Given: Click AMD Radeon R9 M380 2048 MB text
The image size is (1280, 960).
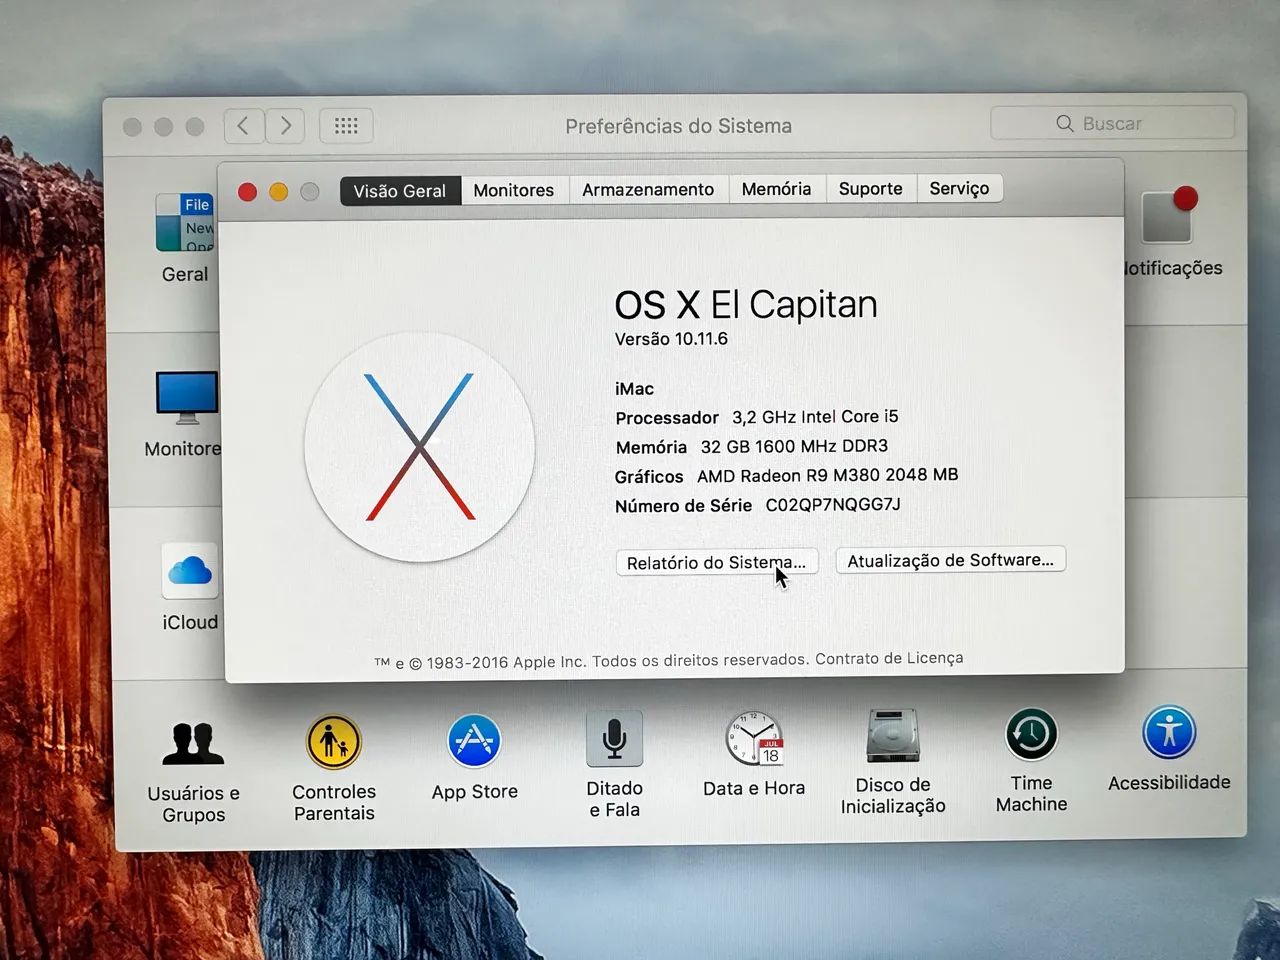Looking at the screenshot, I should [x=827, y=475].
